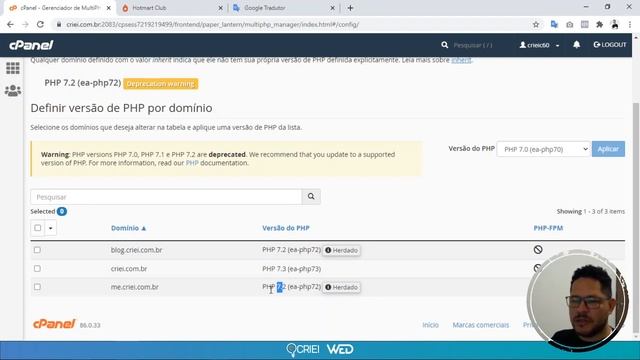
Task: Click the camera screenshot extension icon
Action: [x=569, y=24]
